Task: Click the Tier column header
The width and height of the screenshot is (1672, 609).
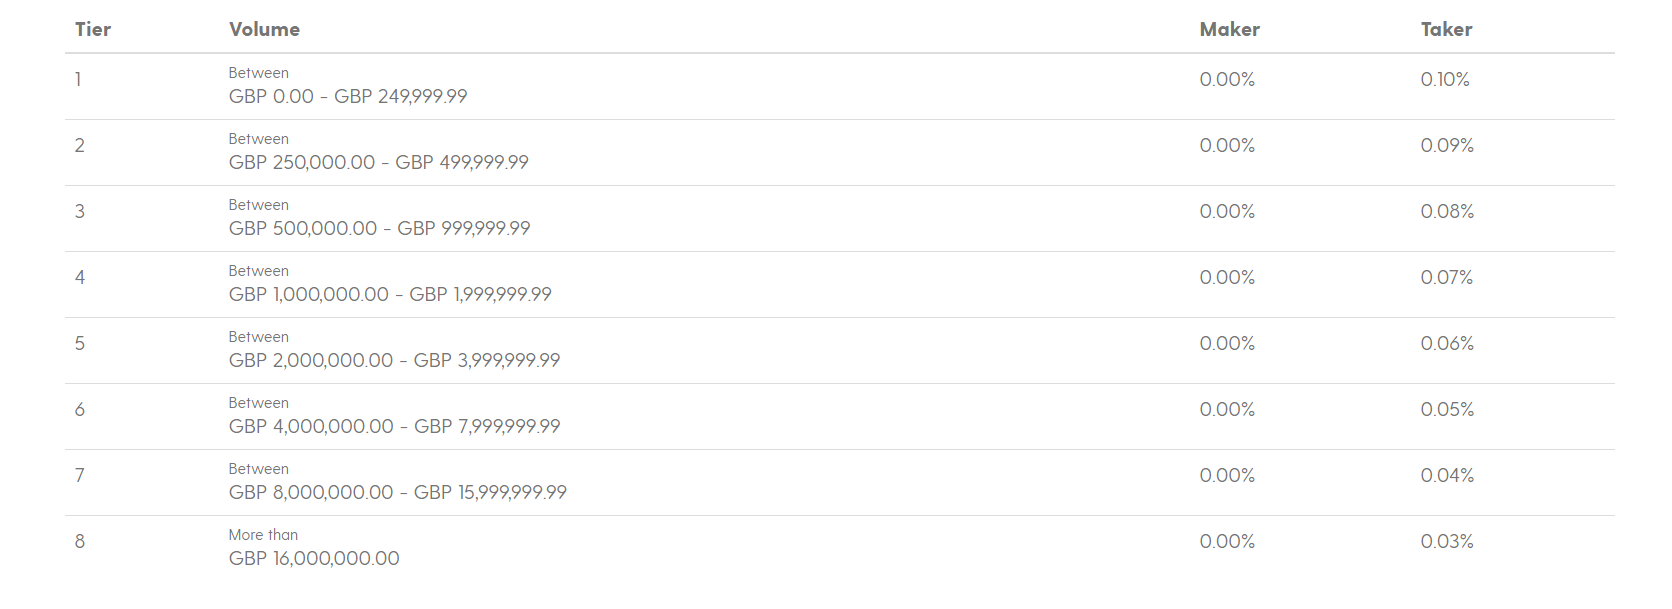Action: (93, 29)
